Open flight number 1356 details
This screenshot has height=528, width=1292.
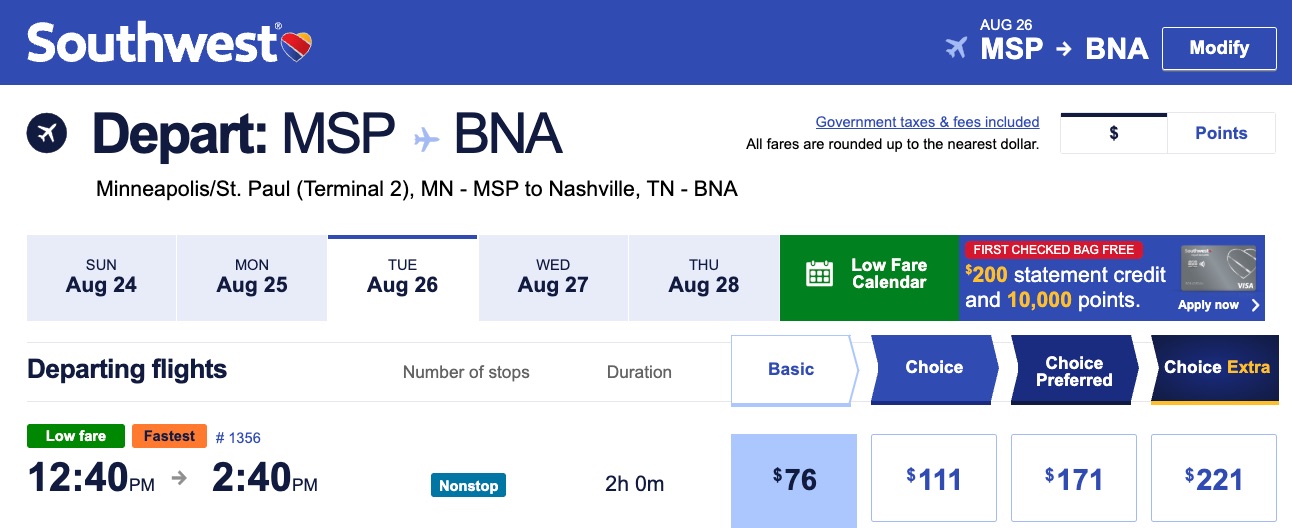click(238, 437)
